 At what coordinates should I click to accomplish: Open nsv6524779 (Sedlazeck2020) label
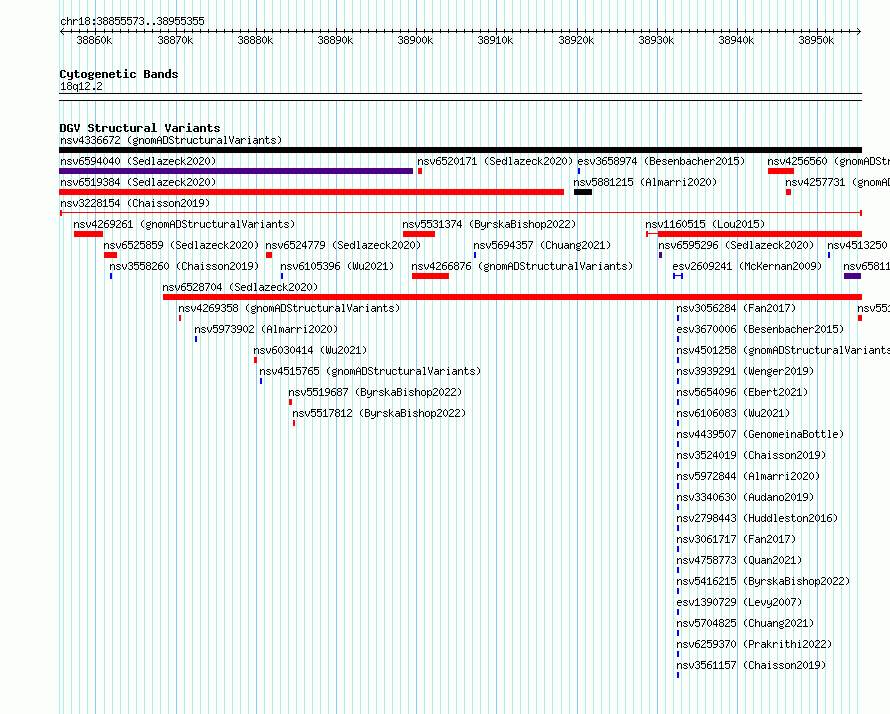point(343,245)
